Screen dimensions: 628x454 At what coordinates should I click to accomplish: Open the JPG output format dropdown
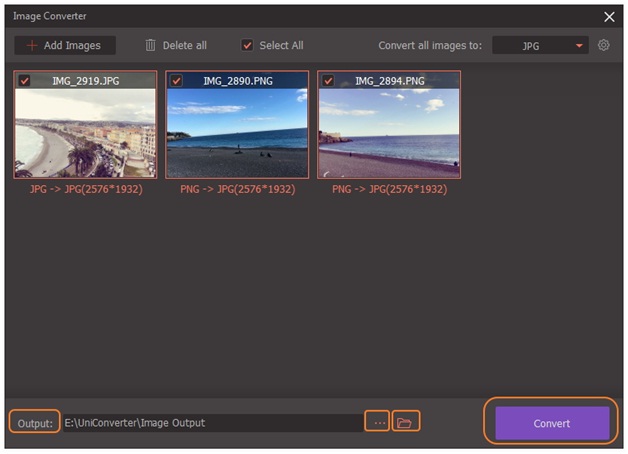click(540, 46)
